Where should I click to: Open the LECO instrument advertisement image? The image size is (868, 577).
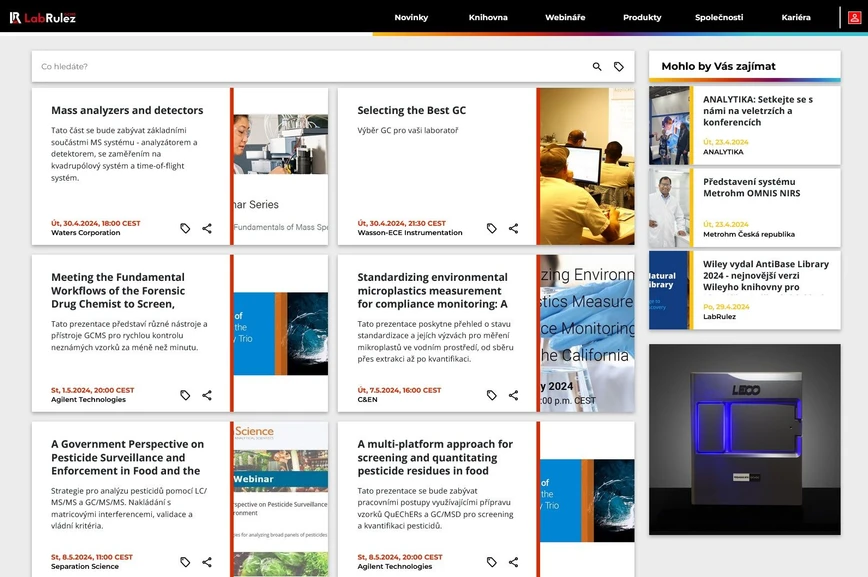point(744,440)
